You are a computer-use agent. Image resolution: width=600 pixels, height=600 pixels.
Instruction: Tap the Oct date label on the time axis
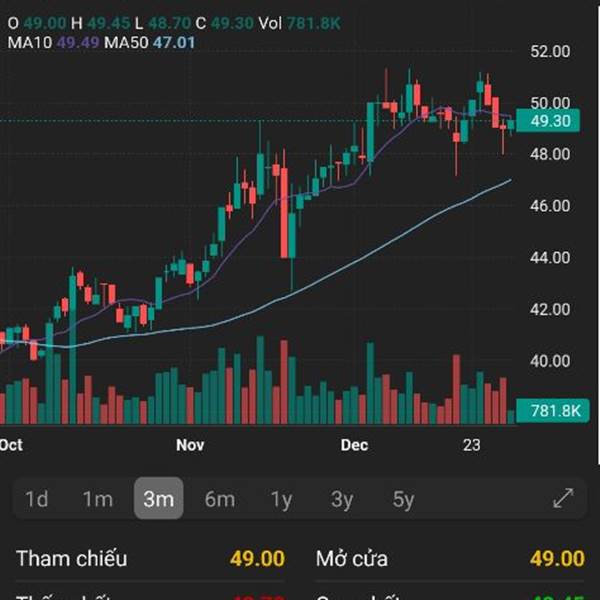point(11,445)
